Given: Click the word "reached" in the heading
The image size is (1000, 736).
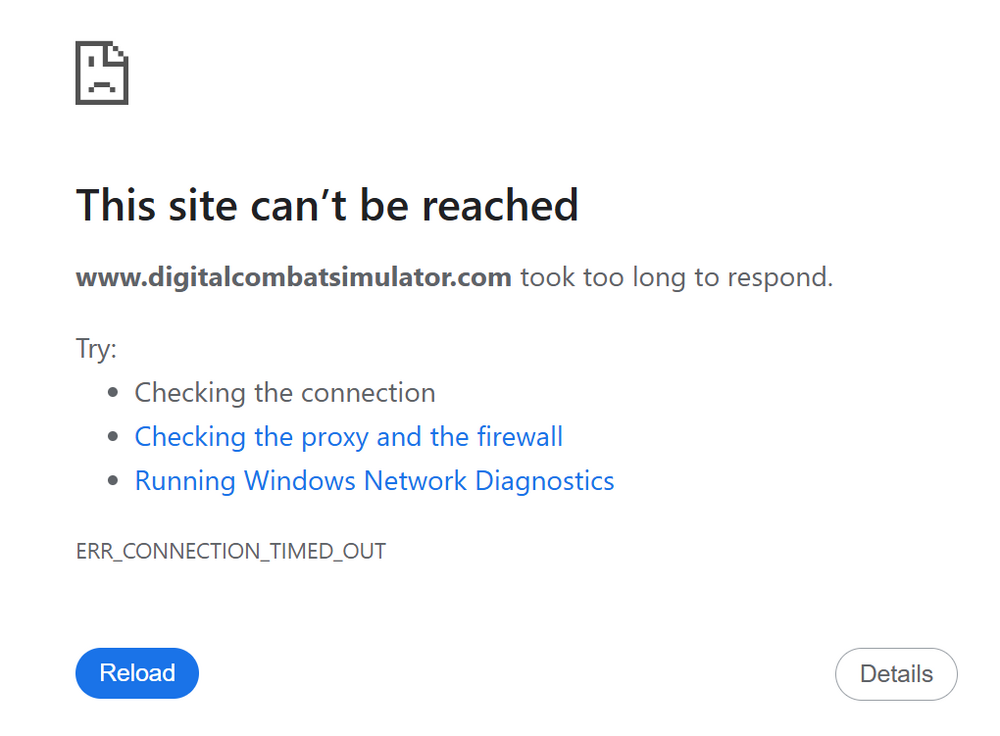Looking at the screenshot, I should tap(499, 205).
